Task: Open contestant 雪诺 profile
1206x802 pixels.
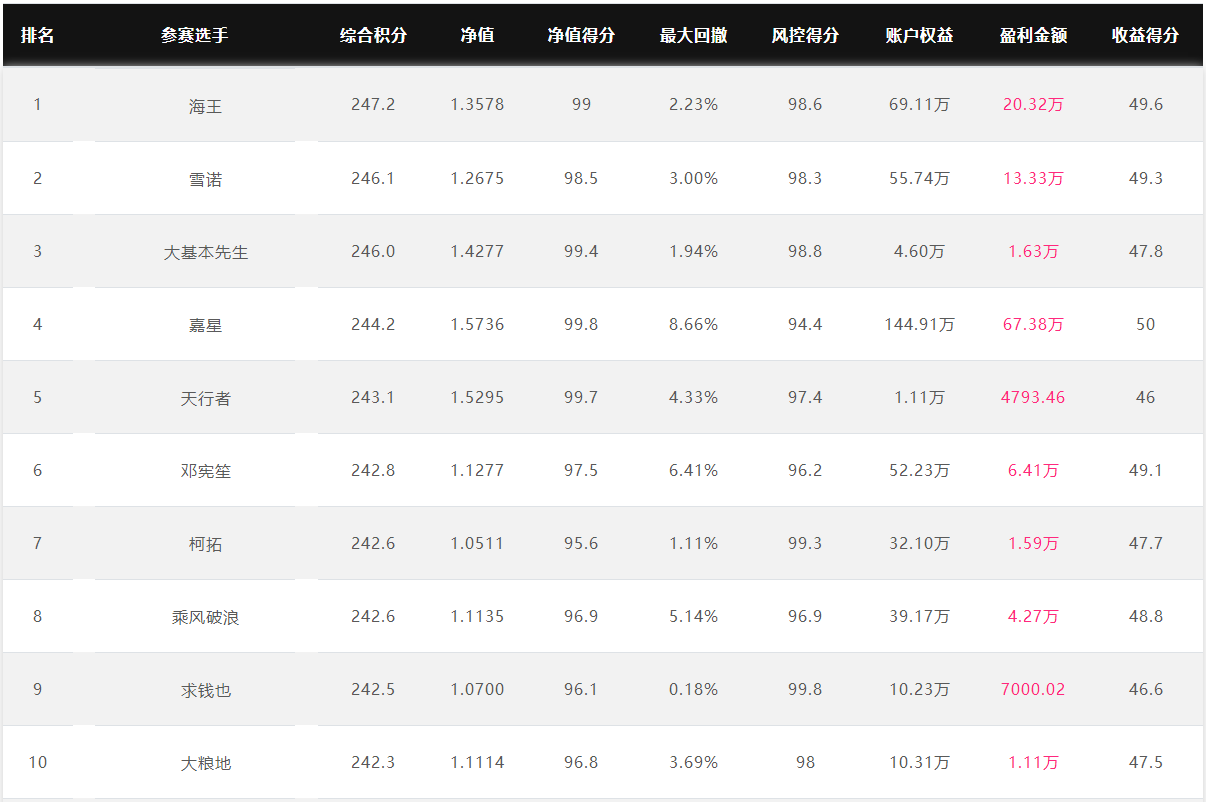Action: pyautogui.click(x=205, y=179)
